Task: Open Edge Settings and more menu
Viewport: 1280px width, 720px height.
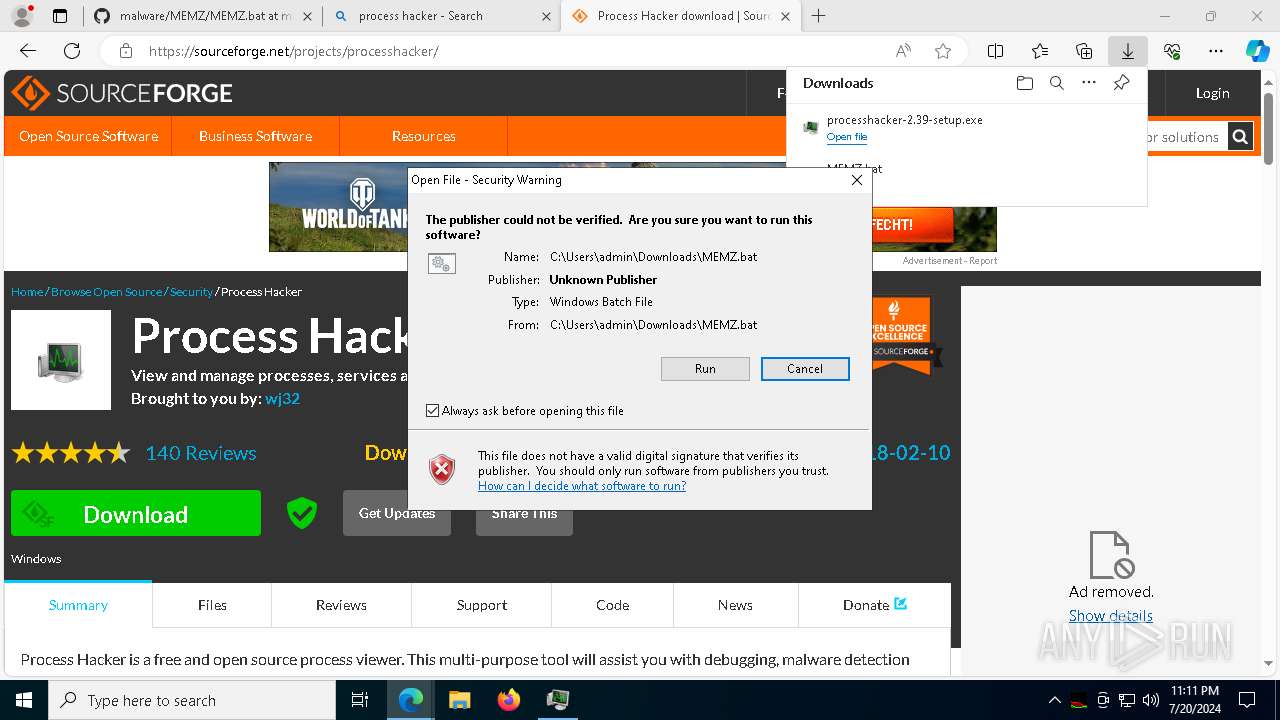Action: click(x=1216, y=51)
